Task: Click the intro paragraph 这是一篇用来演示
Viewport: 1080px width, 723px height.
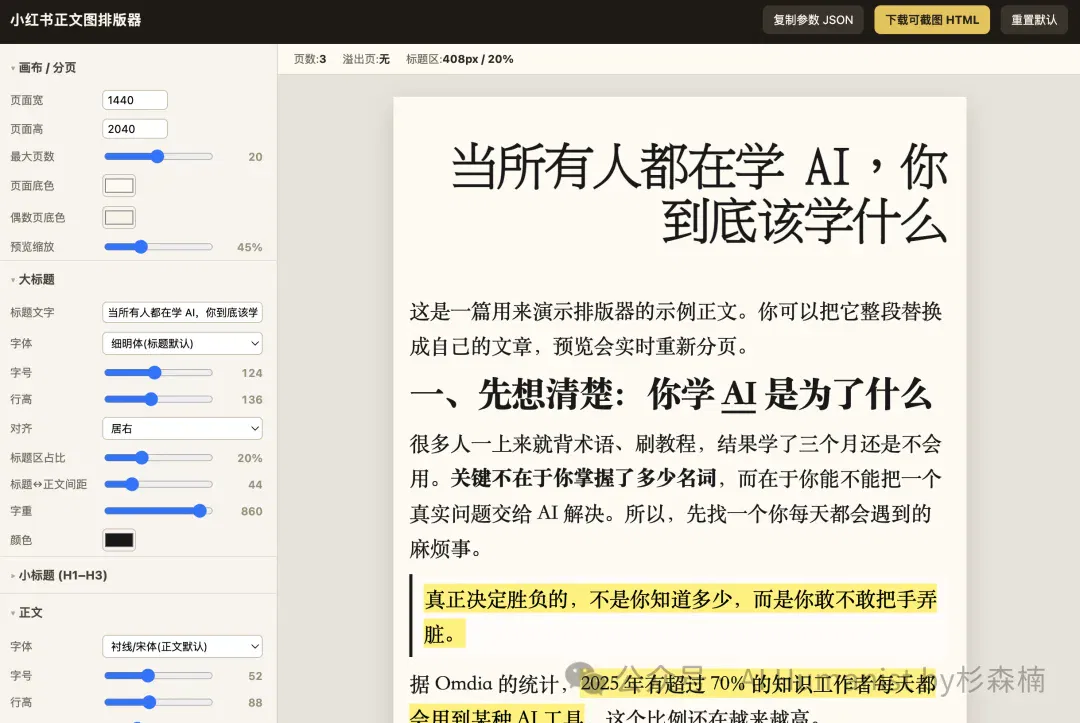Action: 676,328
